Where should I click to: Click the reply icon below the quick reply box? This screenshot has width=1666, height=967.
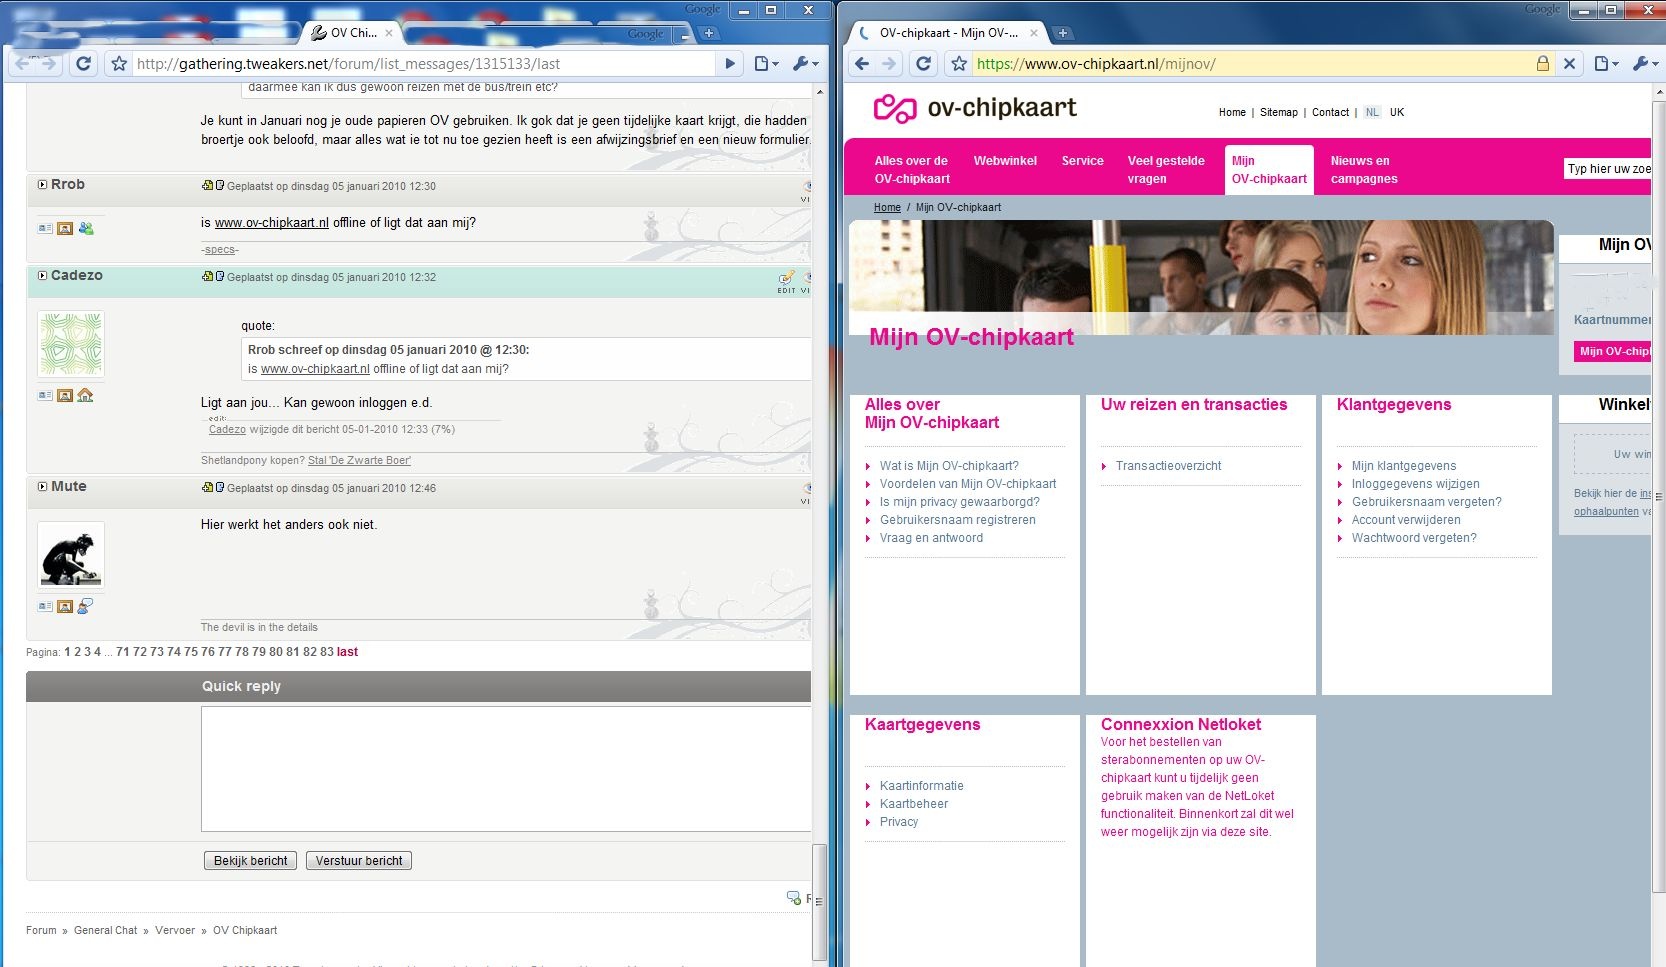point(794,898)
